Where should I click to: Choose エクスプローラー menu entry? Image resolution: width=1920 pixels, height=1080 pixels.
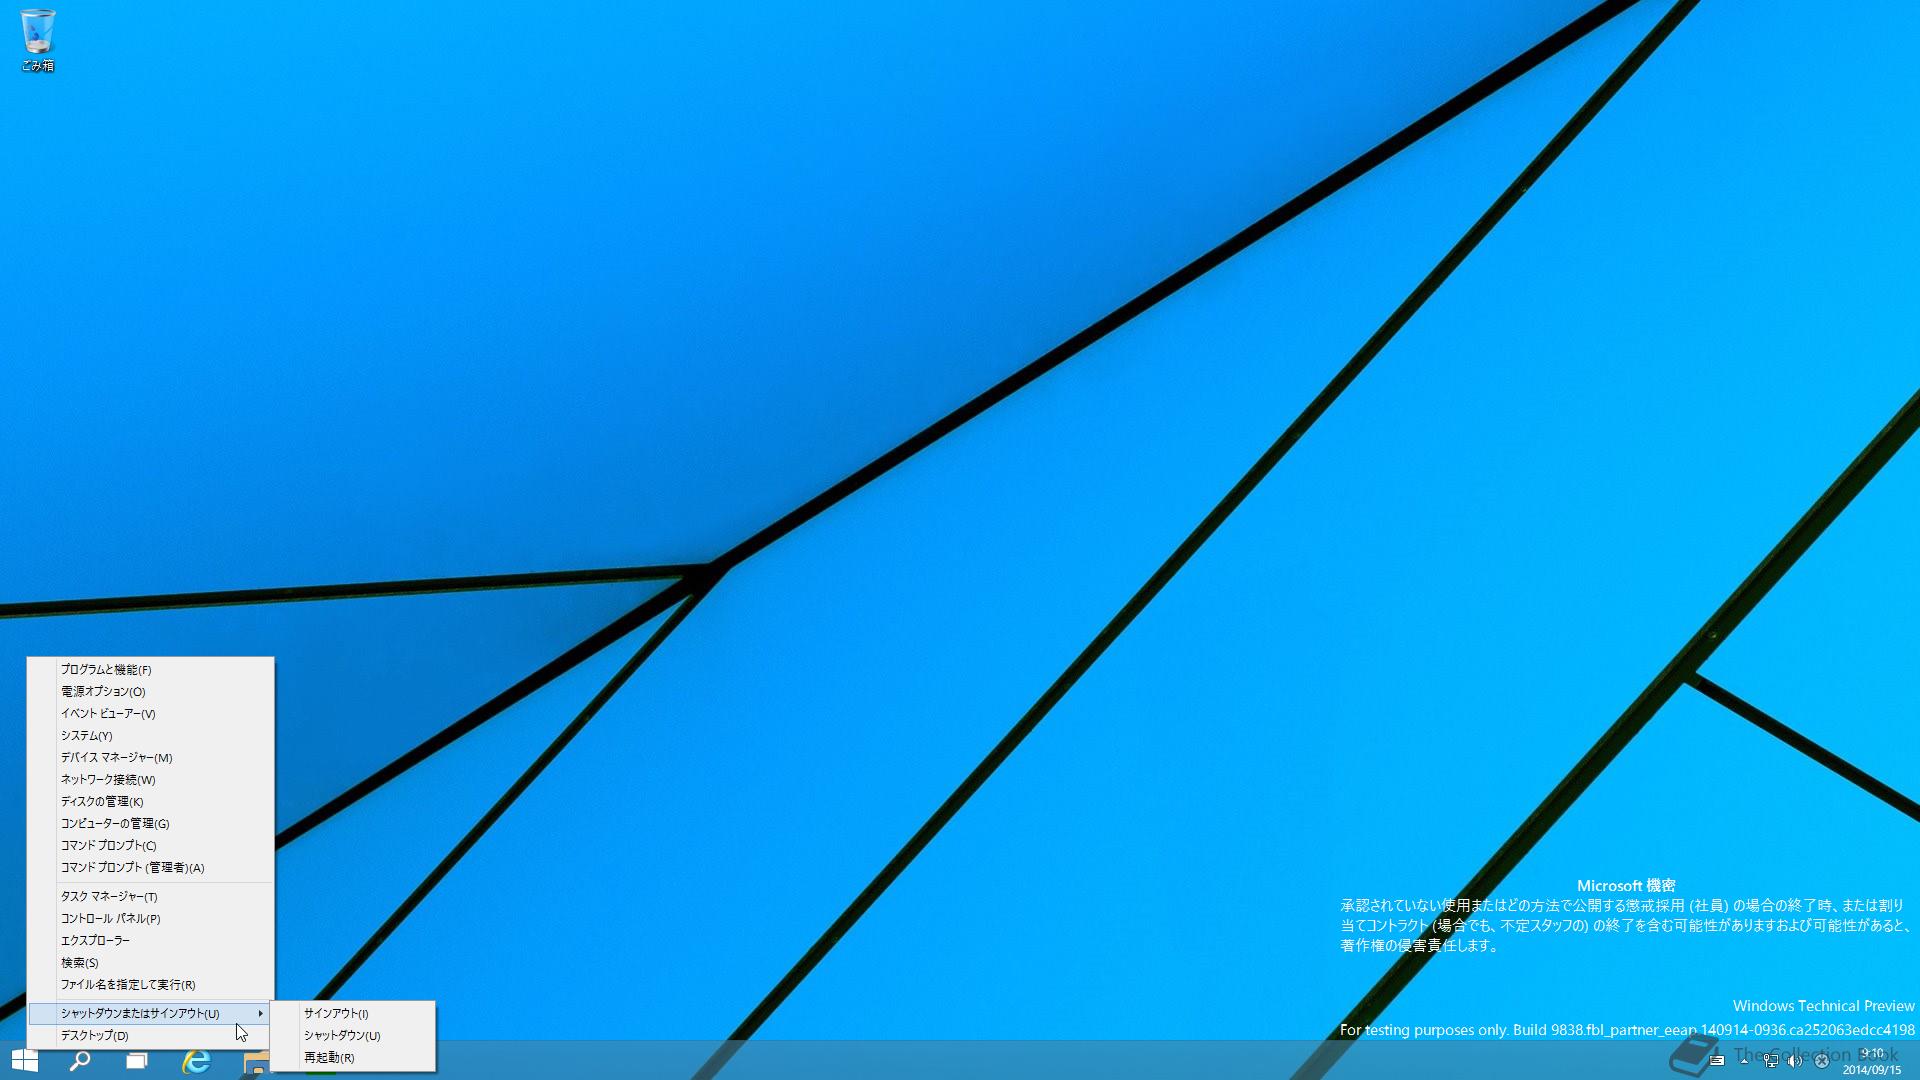tap(150, 941)
